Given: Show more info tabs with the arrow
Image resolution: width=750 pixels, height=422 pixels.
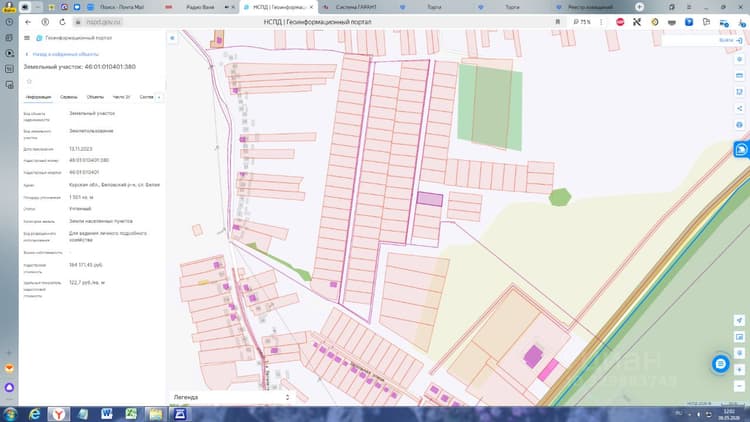Looking at the screenshot, I should click(x=159, y=97).
